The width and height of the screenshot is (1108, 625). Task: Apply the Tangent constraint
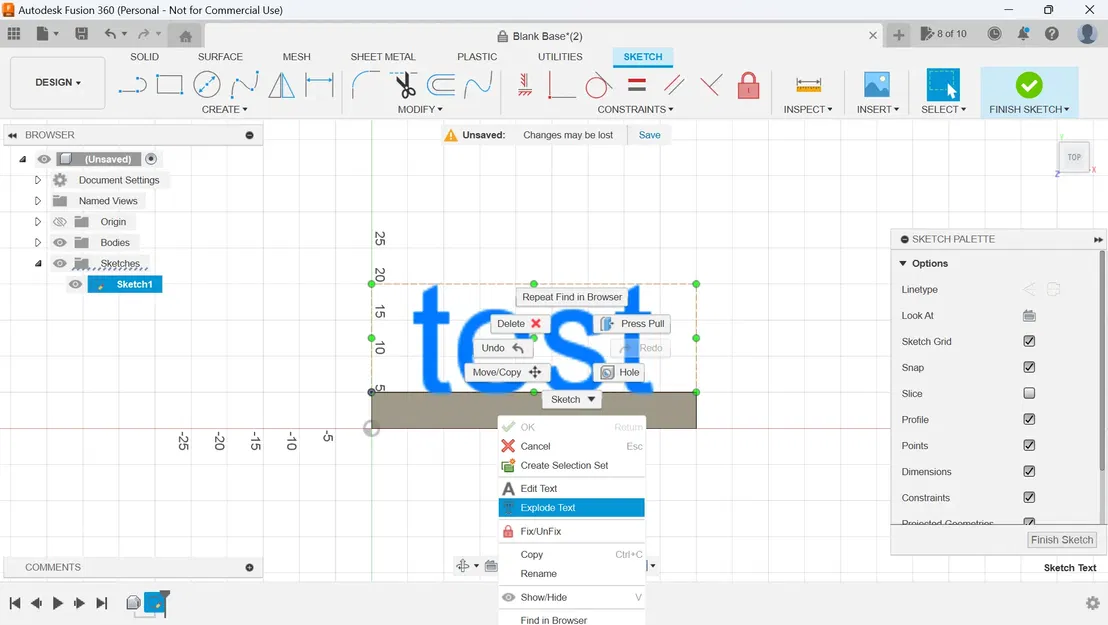(x=599, y=86)
